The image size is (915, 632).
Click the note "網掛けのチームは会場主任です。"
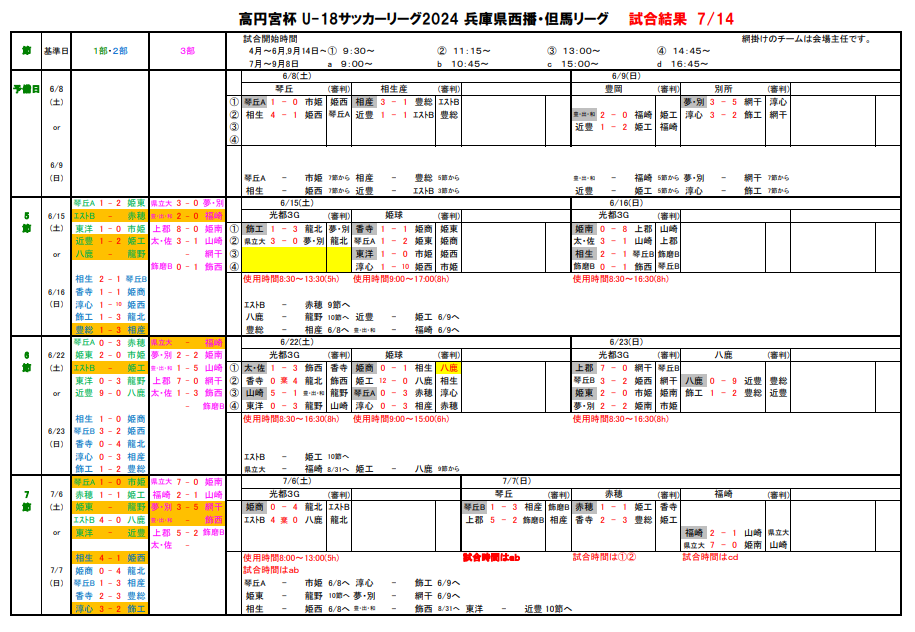[808, 39]
